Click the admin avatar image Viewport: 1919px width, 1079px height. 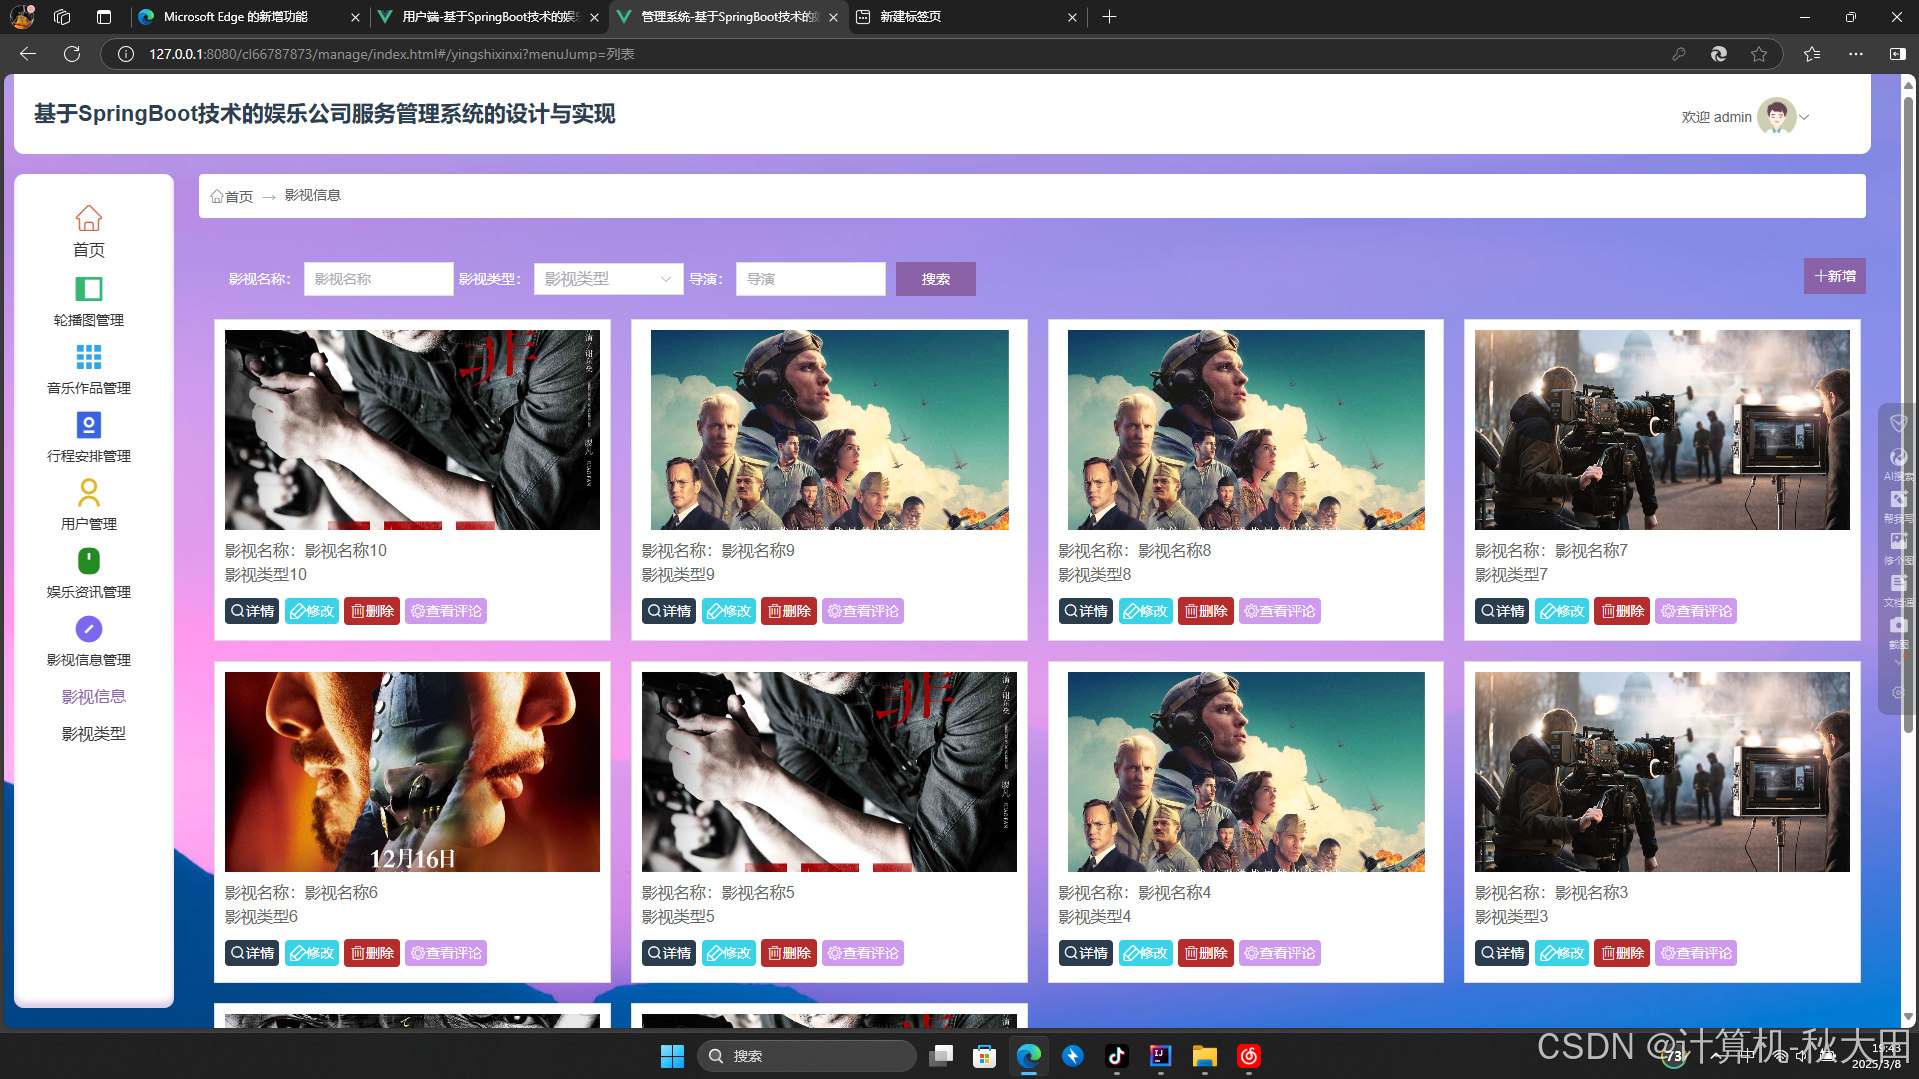(x=1777, y=116)
